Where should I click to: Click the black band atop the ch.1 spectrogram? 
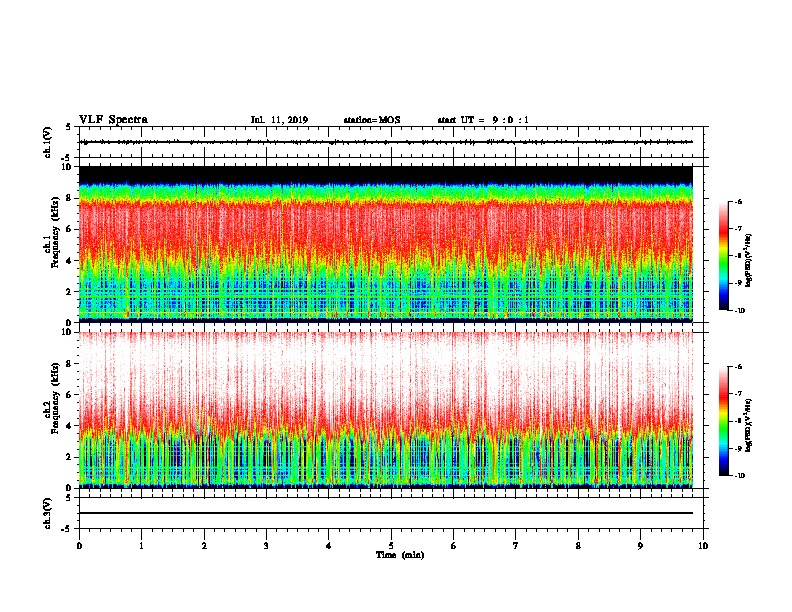click(386, 175)
